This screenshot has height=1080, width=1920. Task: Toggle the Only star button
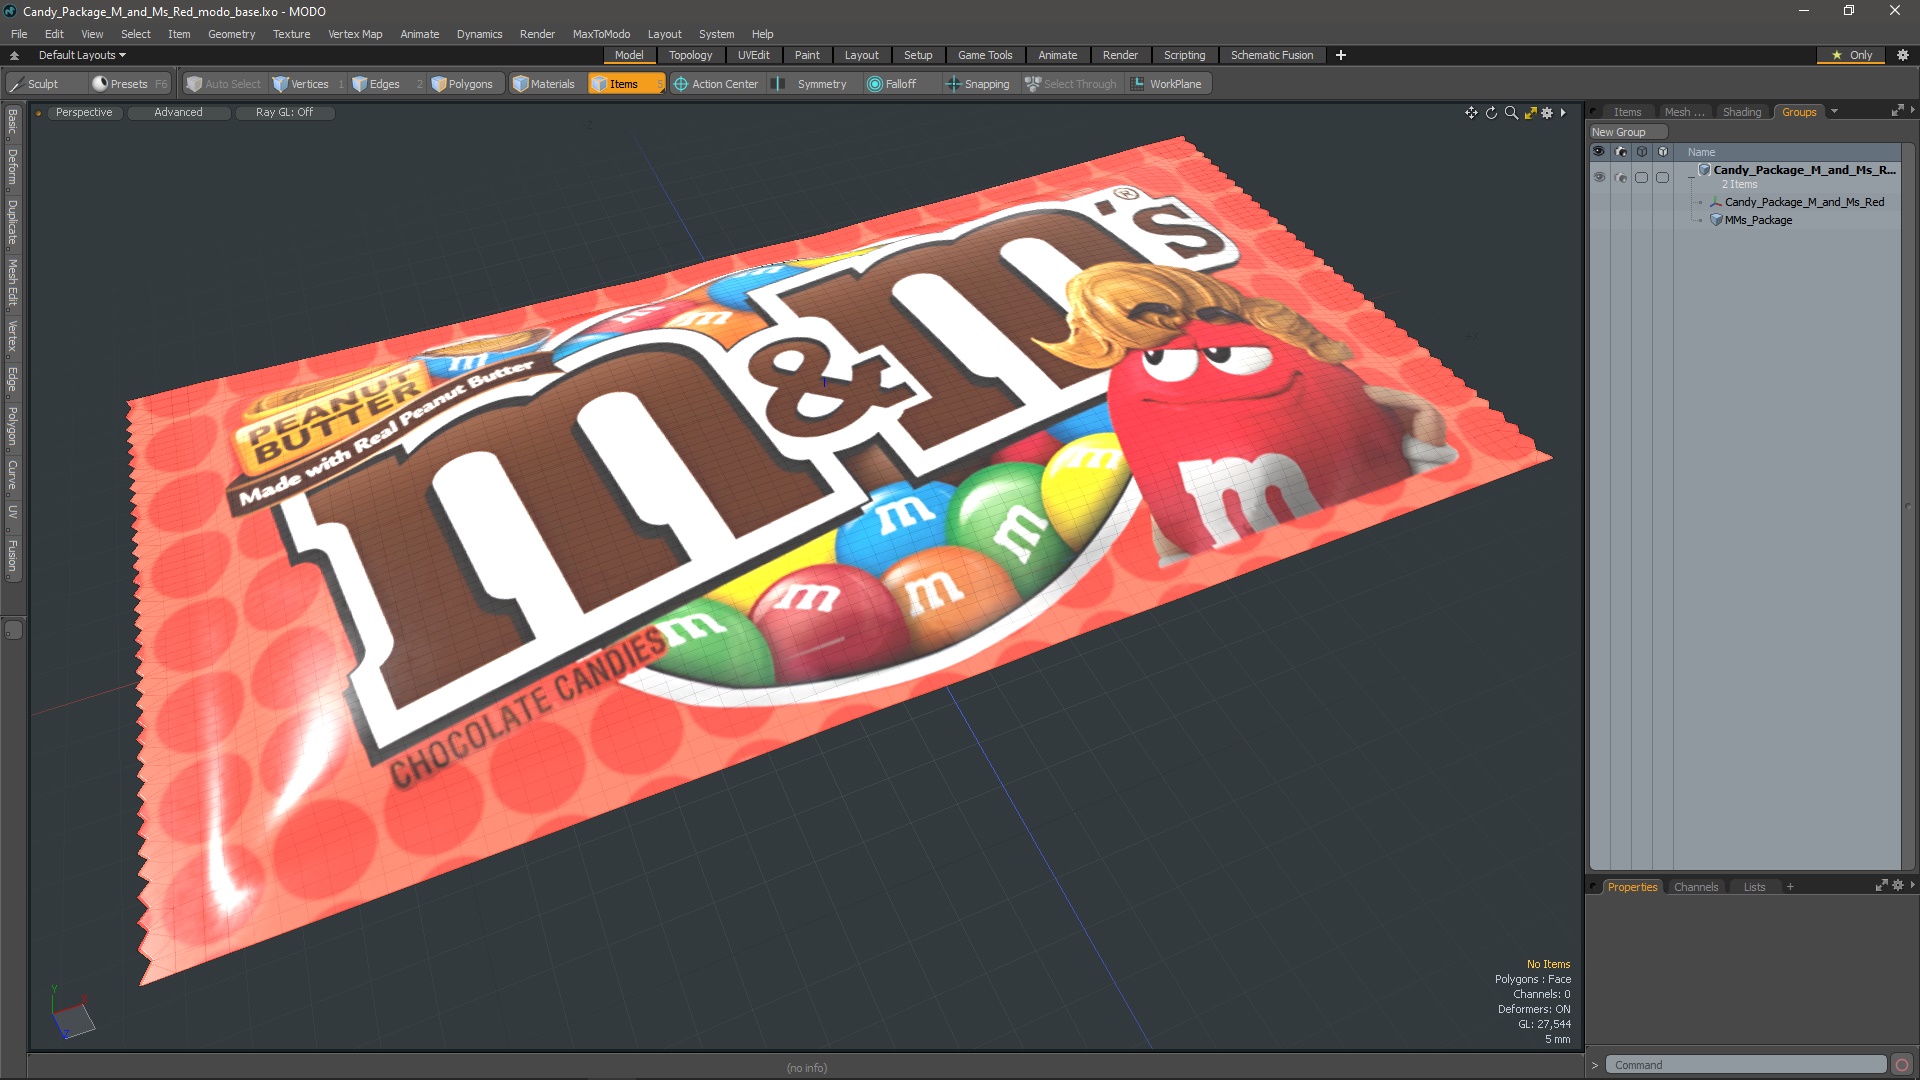[x=1852, y=55]
